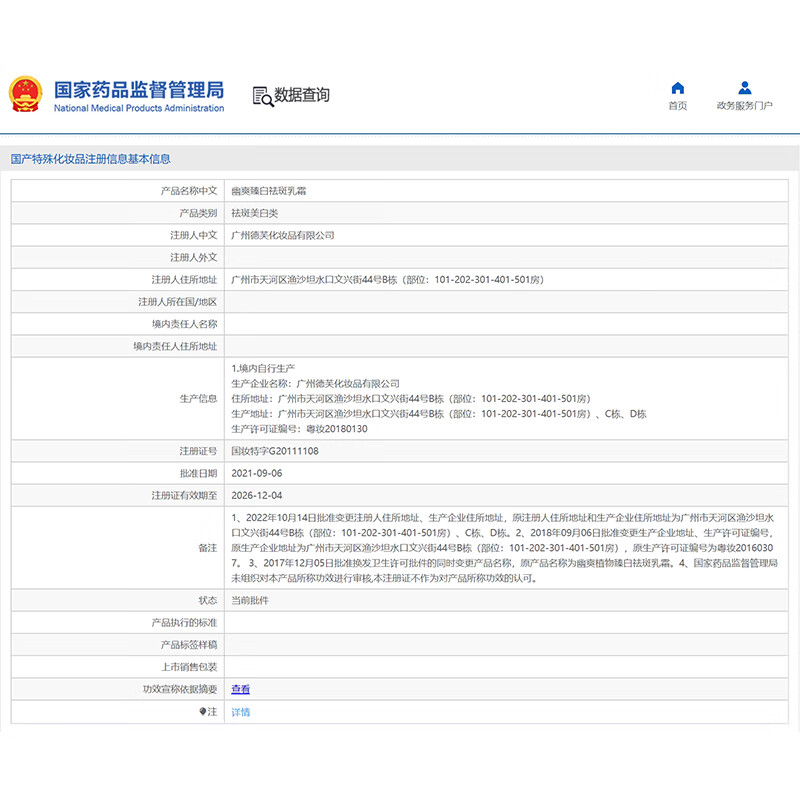Click the marker icon beside 注
The image size is (800, 800).
[x=203, y=712]
